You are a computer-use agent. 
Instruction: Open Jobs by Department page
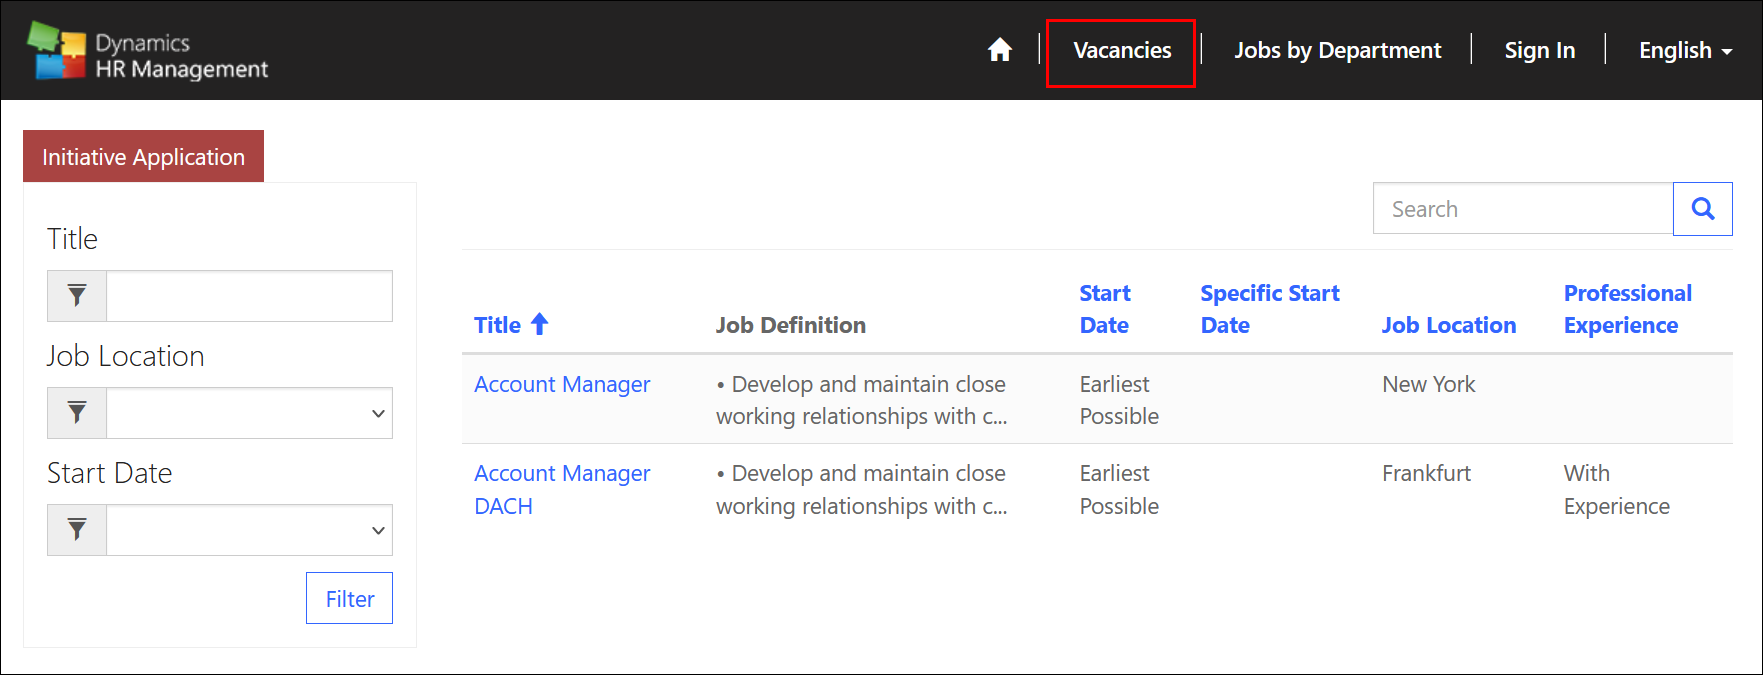1337,50
